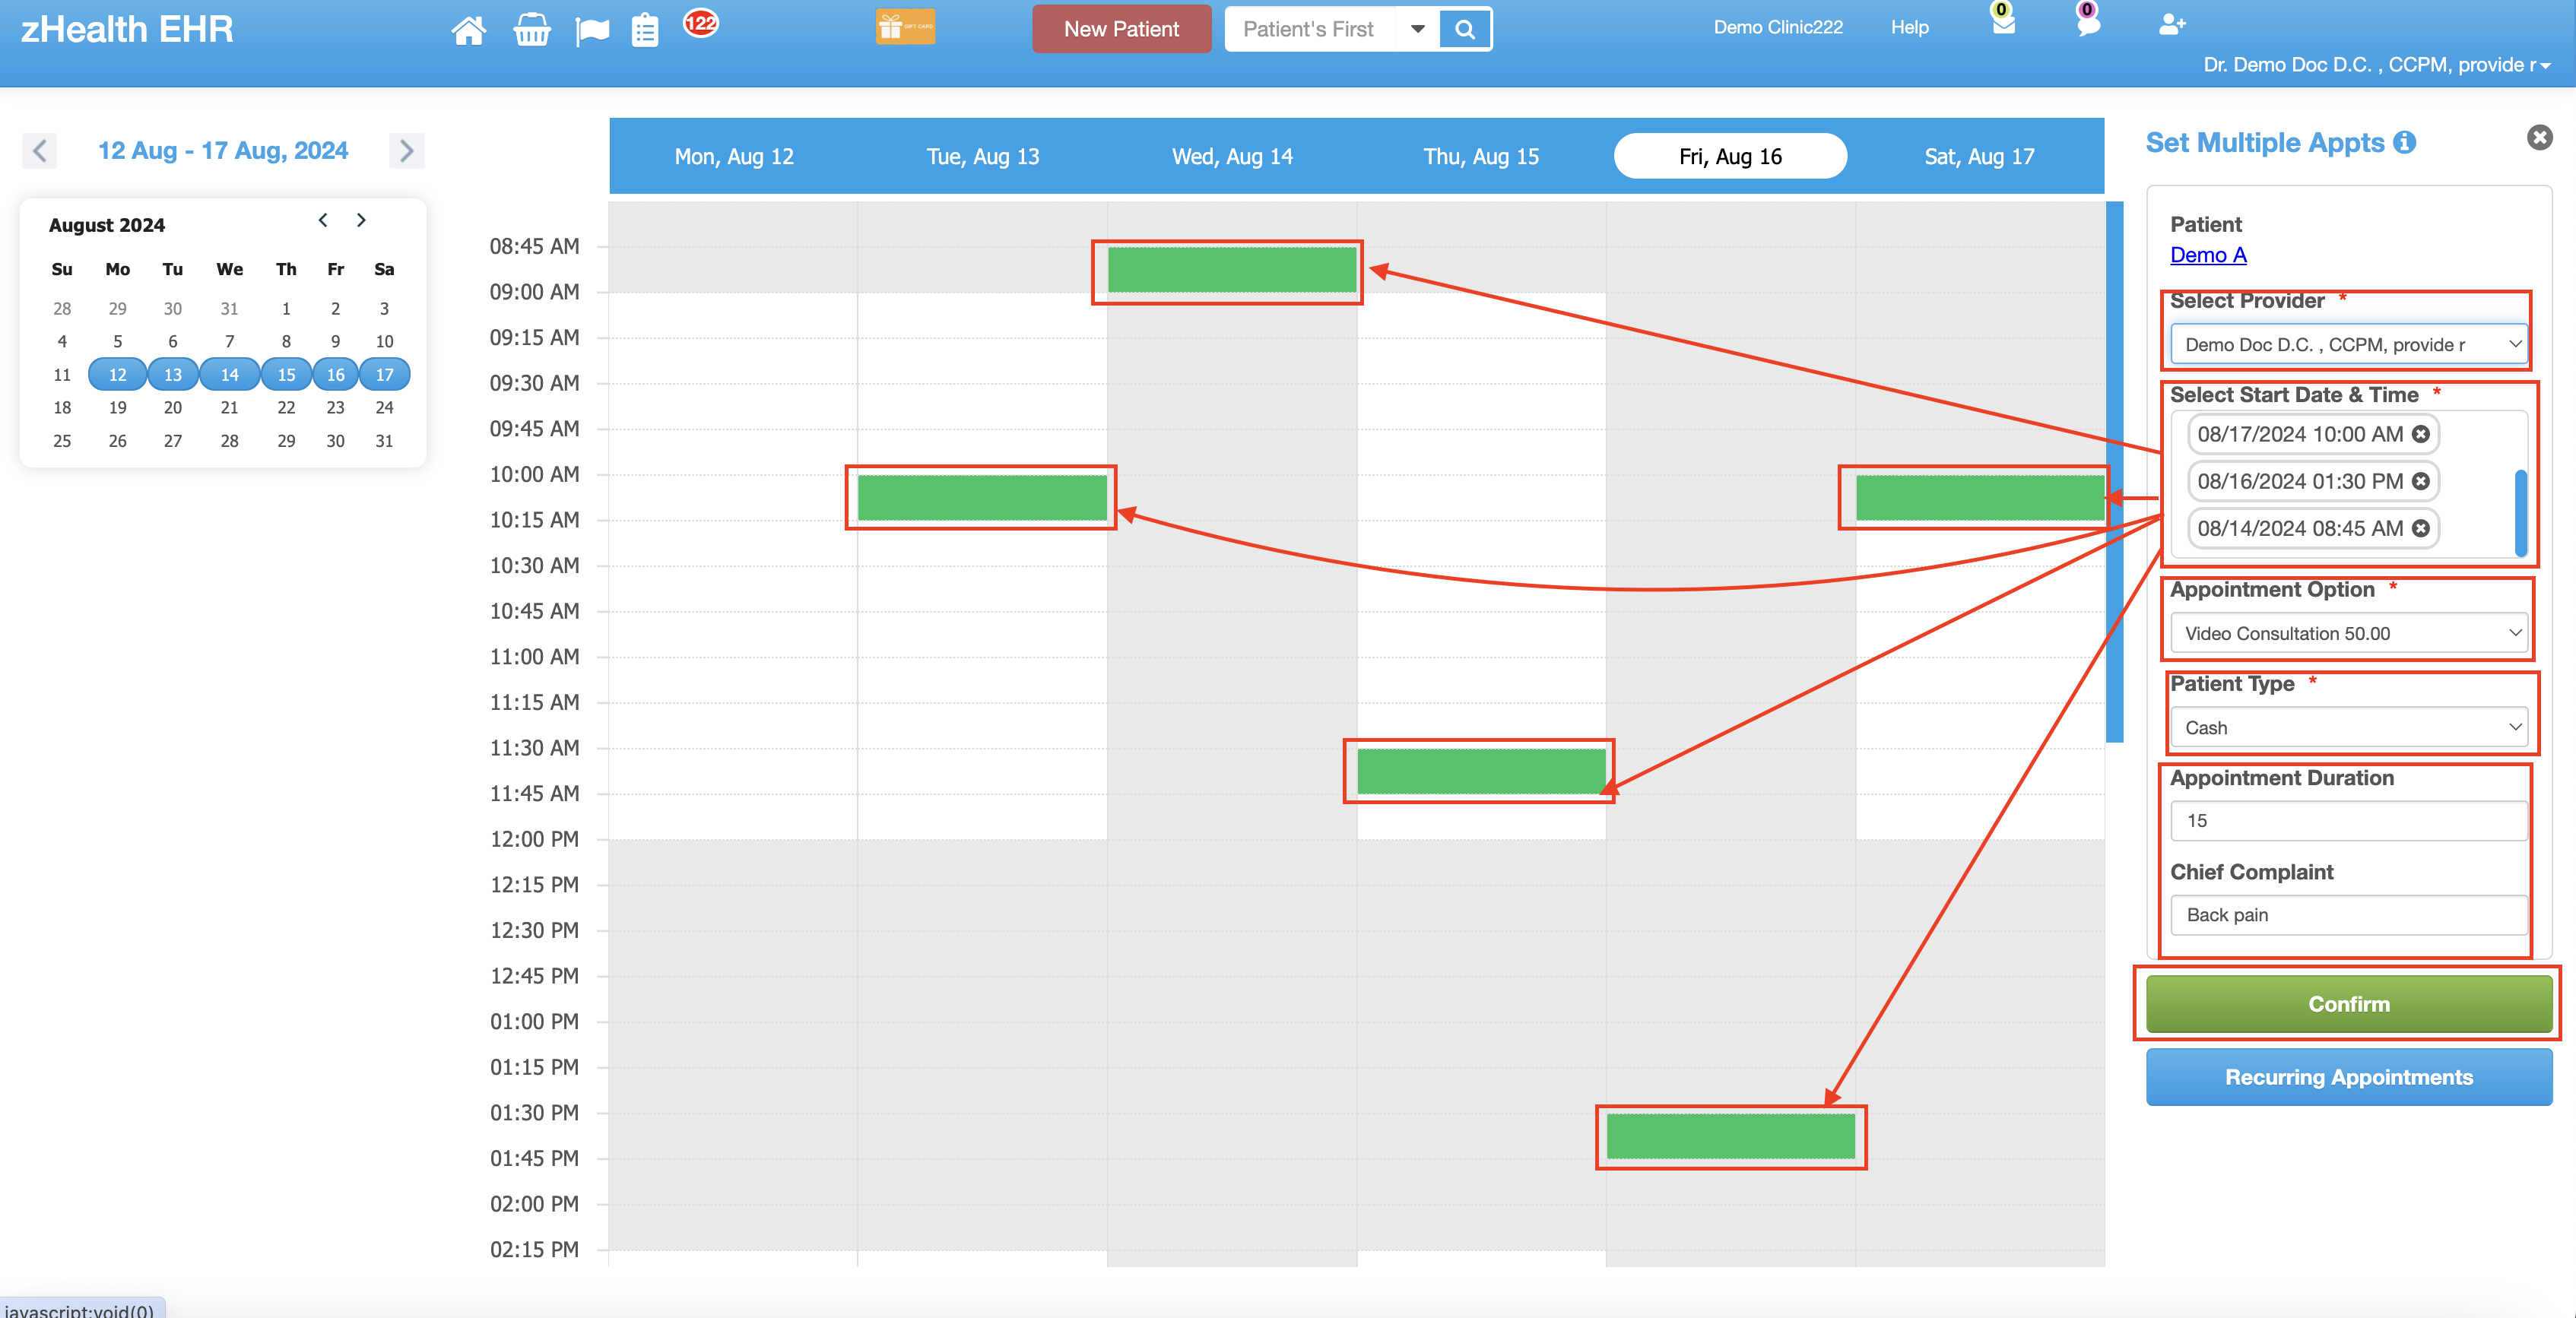Remove the 08/17/2024 10:00 AM slot

(x=2420, y=434)
